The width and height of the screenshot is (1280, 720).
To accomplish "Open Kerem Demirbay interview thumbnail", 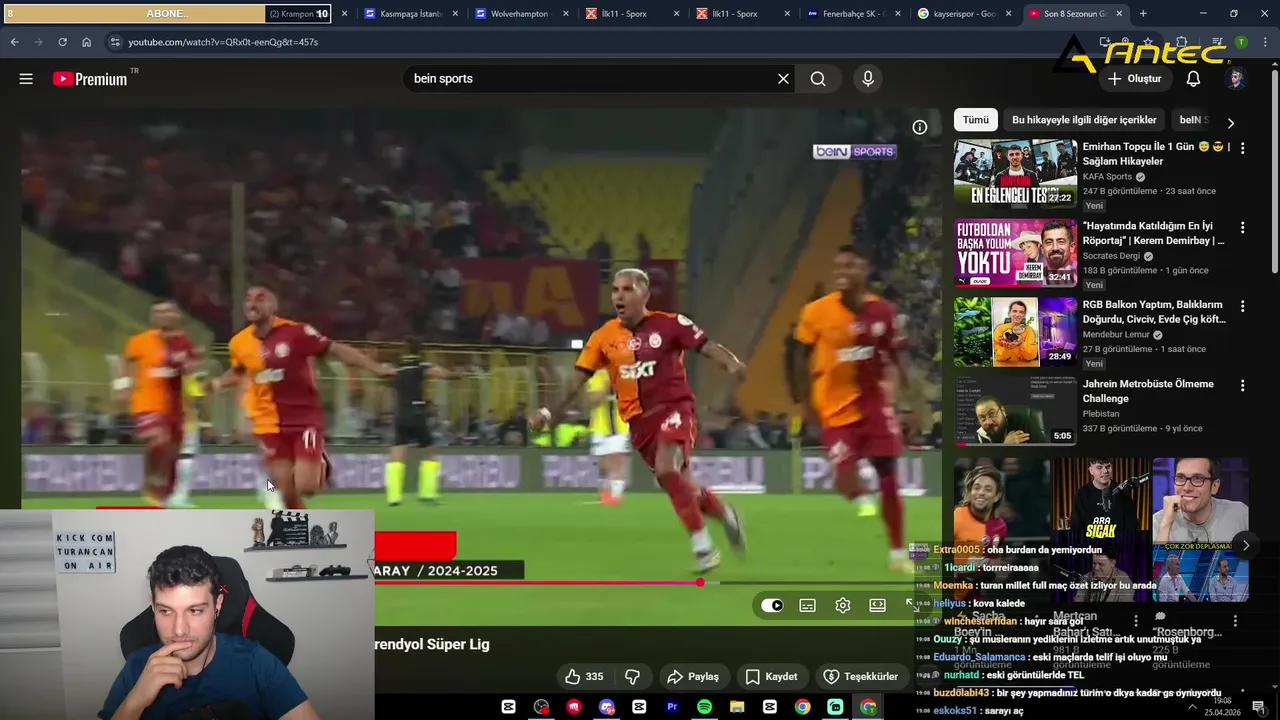I will (1015, 252).
